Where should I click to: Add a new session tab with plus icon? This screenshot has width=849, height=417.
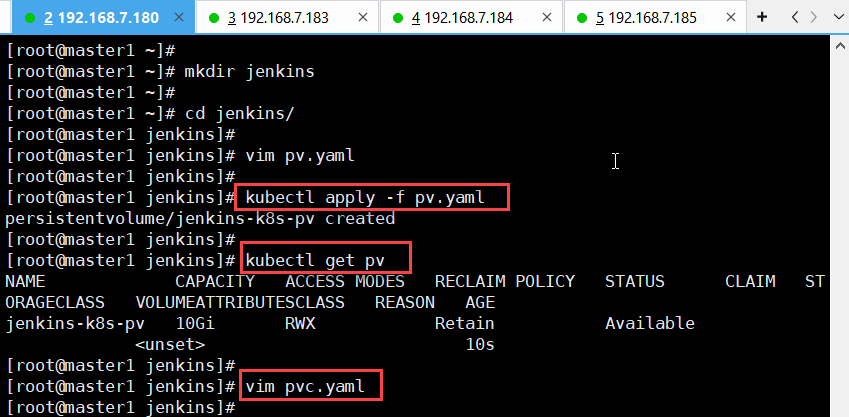(x=762, y=17)
